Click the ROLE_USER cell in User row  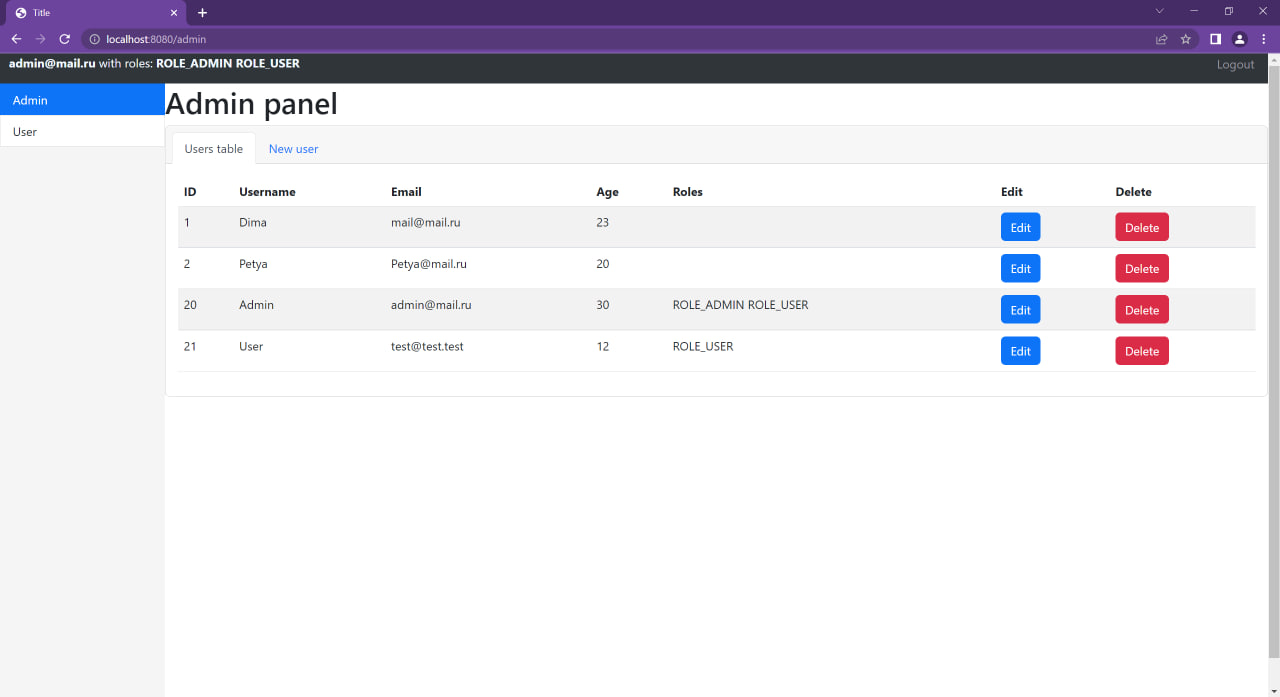703,346
